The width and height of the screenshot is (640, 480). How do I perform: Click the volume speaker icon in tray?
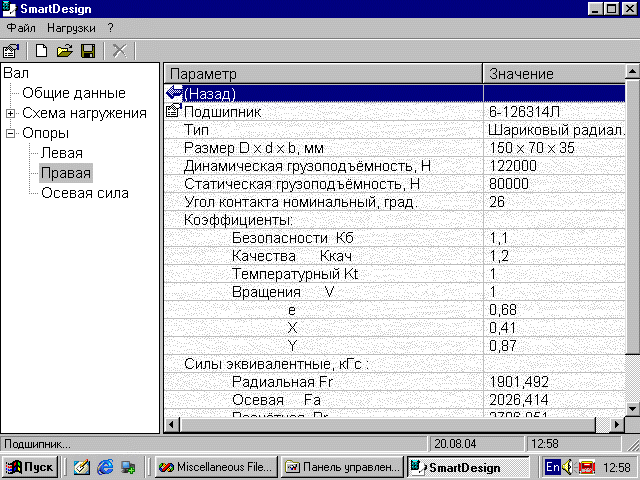(x=569, y=467)
